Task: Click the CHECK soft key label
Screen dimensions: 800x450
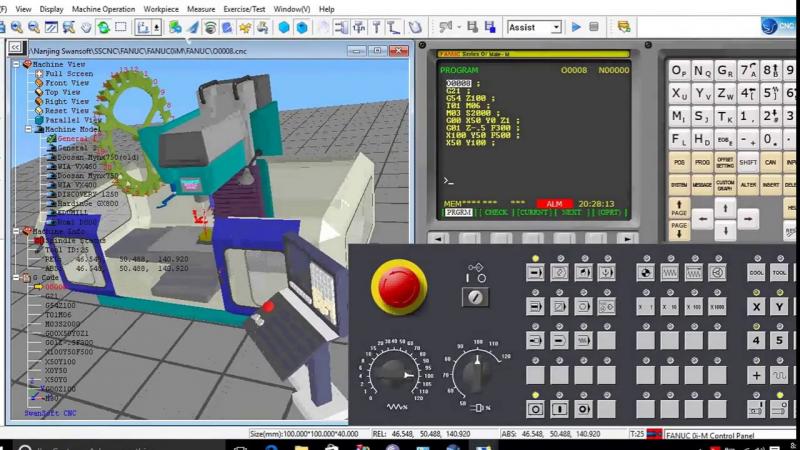Action: tap(496, 212)
